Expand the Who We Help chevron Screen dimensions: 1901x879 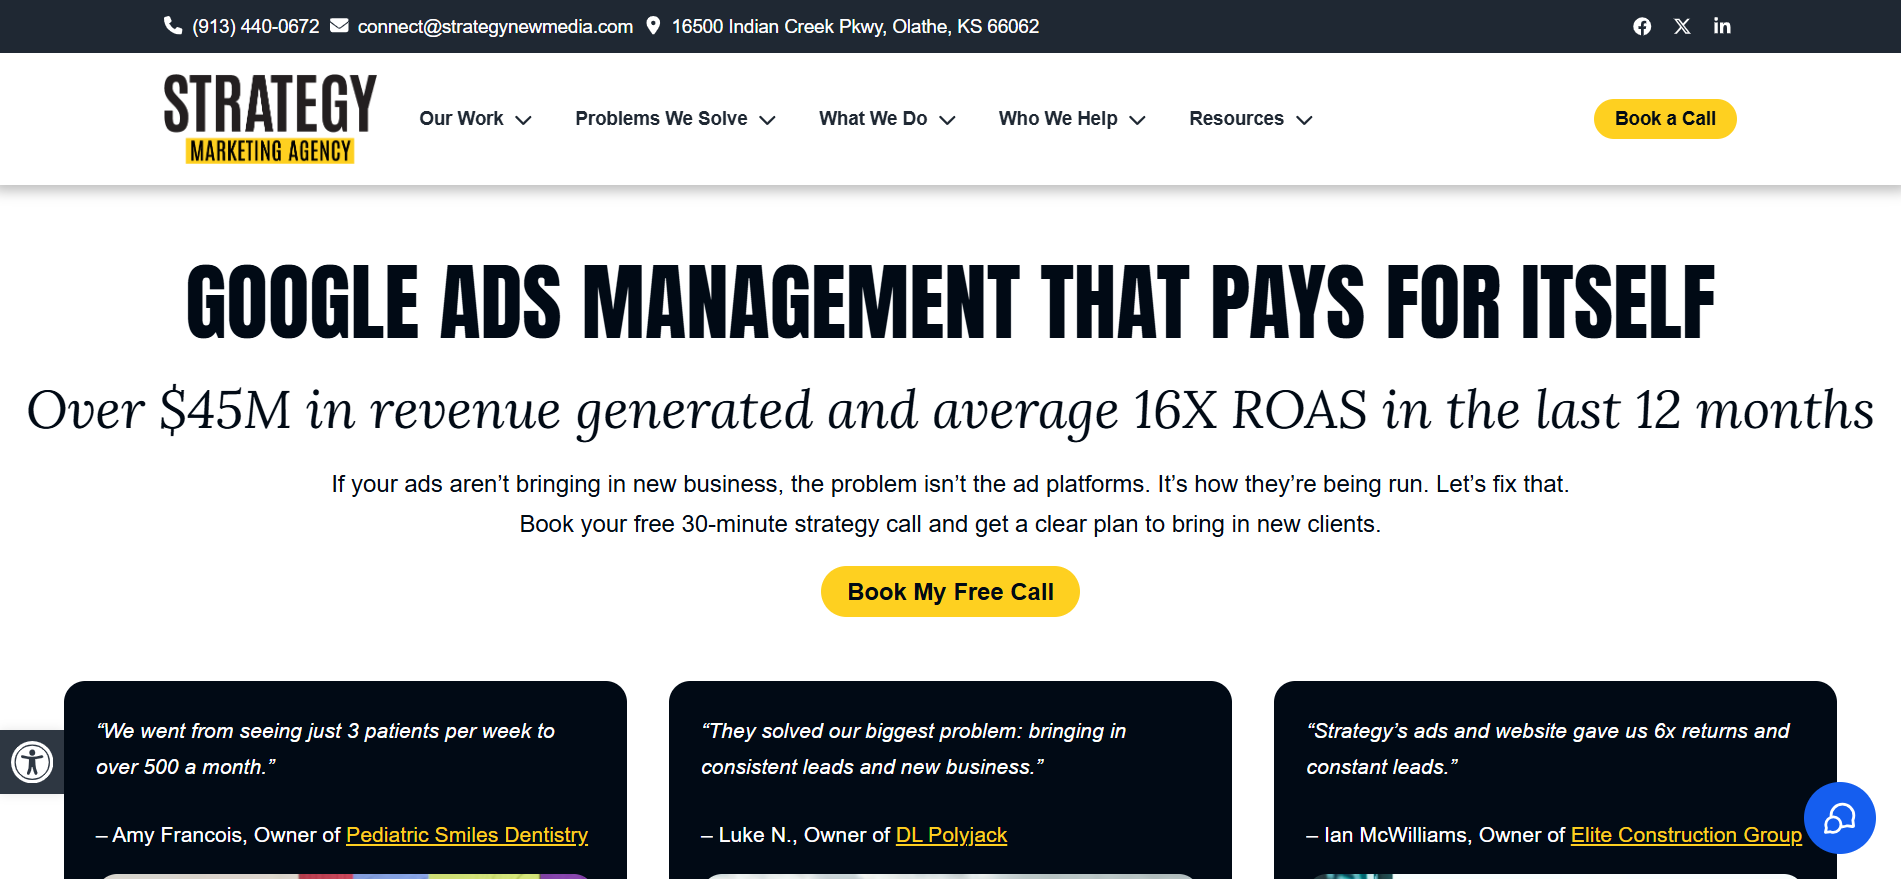(1137, 120)
